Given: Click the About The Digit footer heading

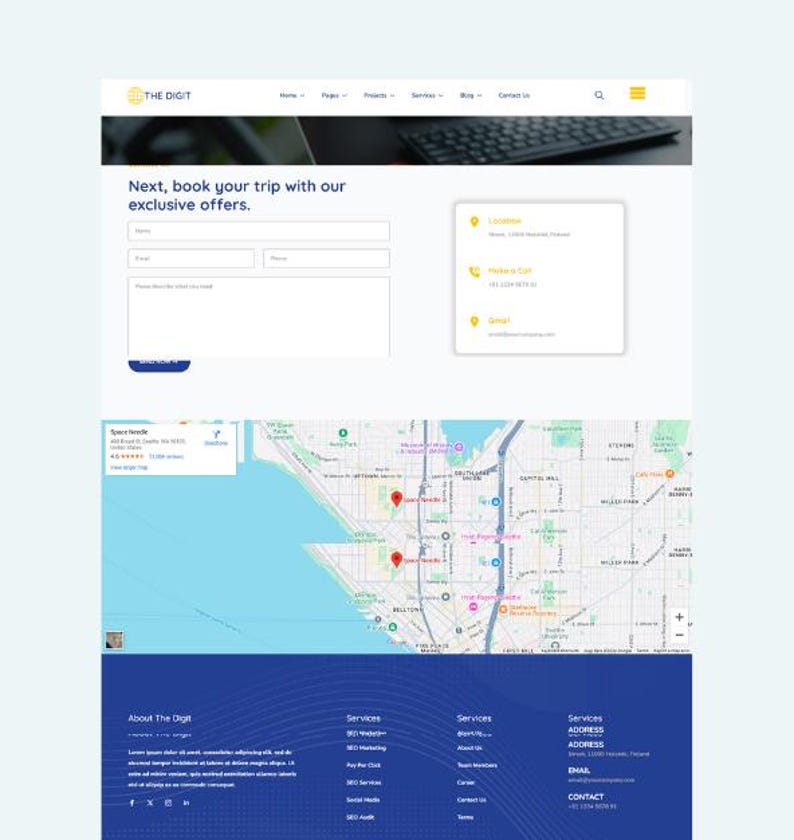Looking at the screenshot, I should click(x=160, y=718).
